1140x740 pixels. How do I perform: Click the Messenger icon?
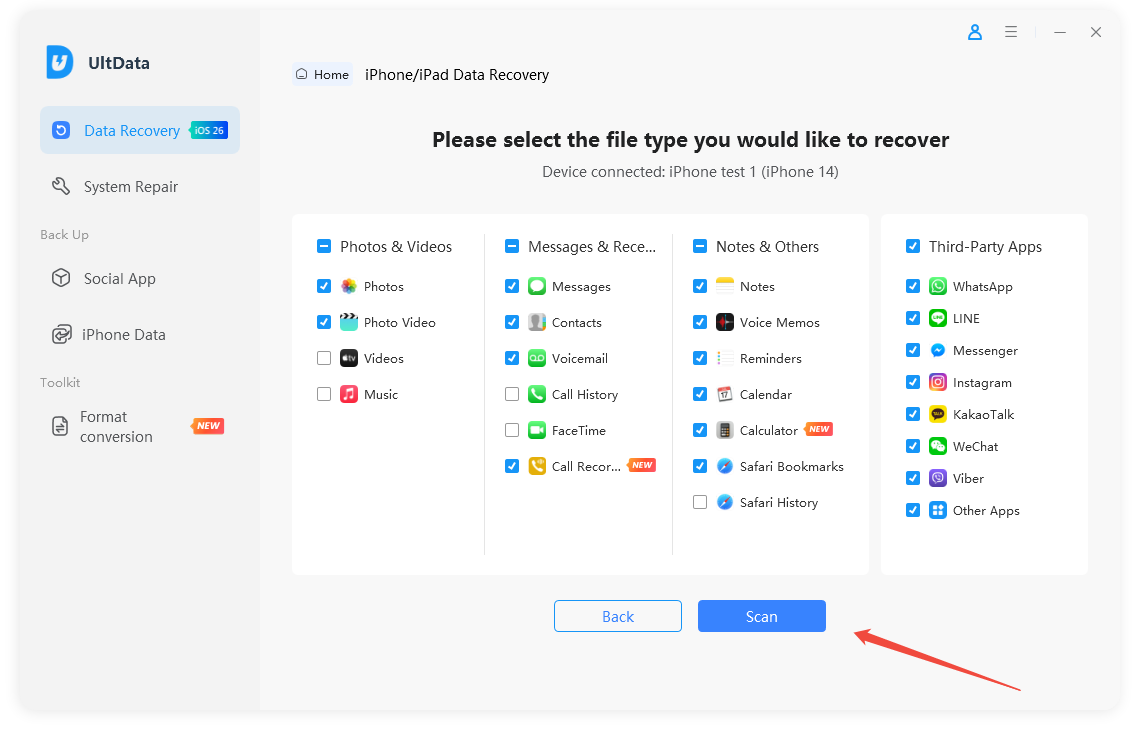[x=938, y=350]
